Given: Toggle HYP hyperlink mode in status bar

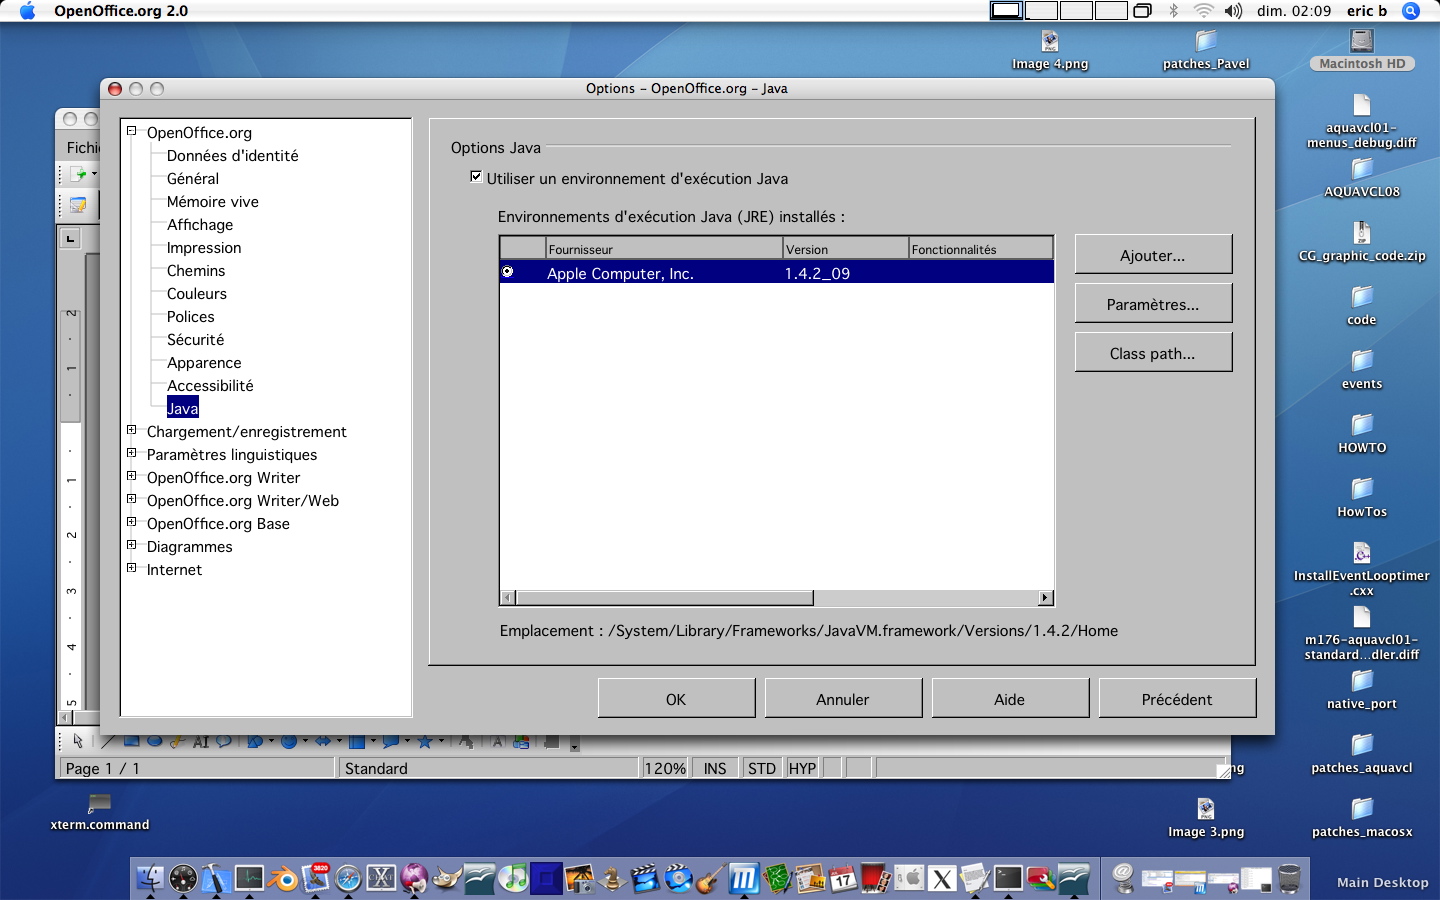Looking at the screenshot, I should click(x=802, y=768).
